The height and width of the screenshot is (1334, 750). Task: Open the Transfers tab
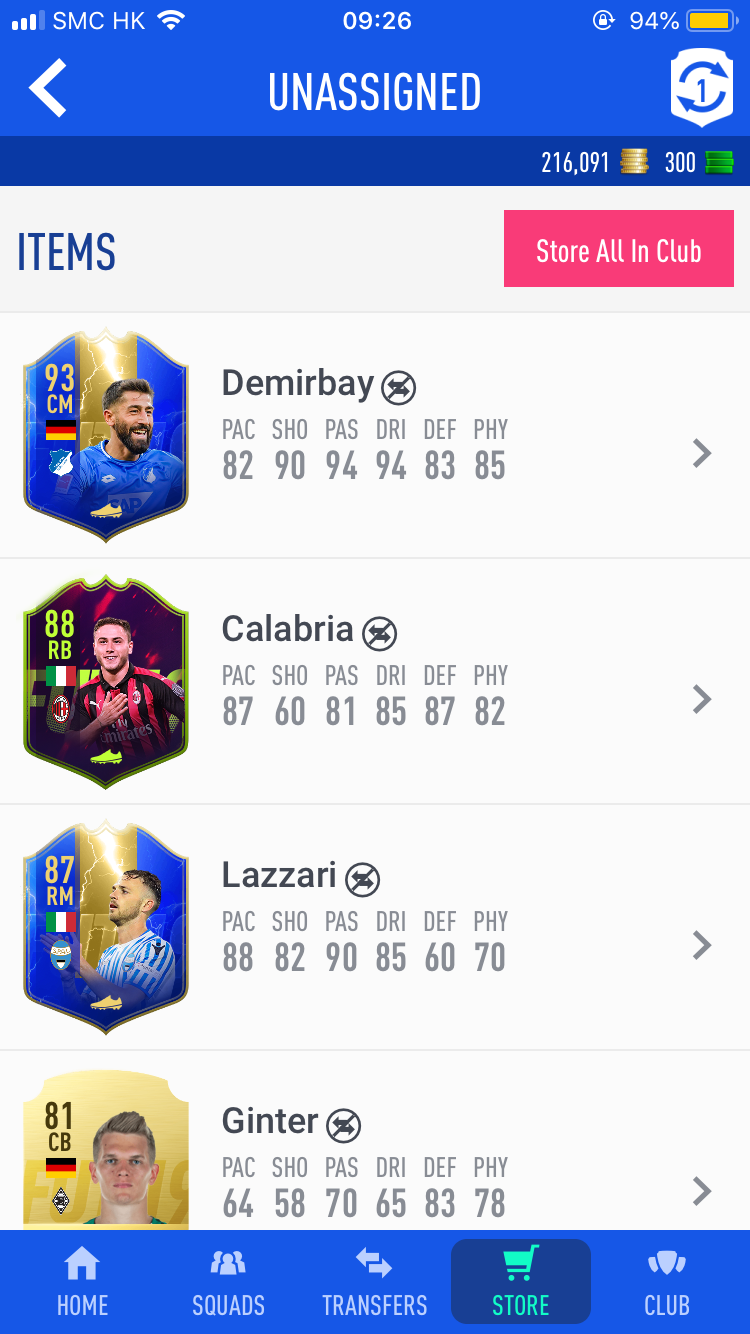(x=374, y=1283)
